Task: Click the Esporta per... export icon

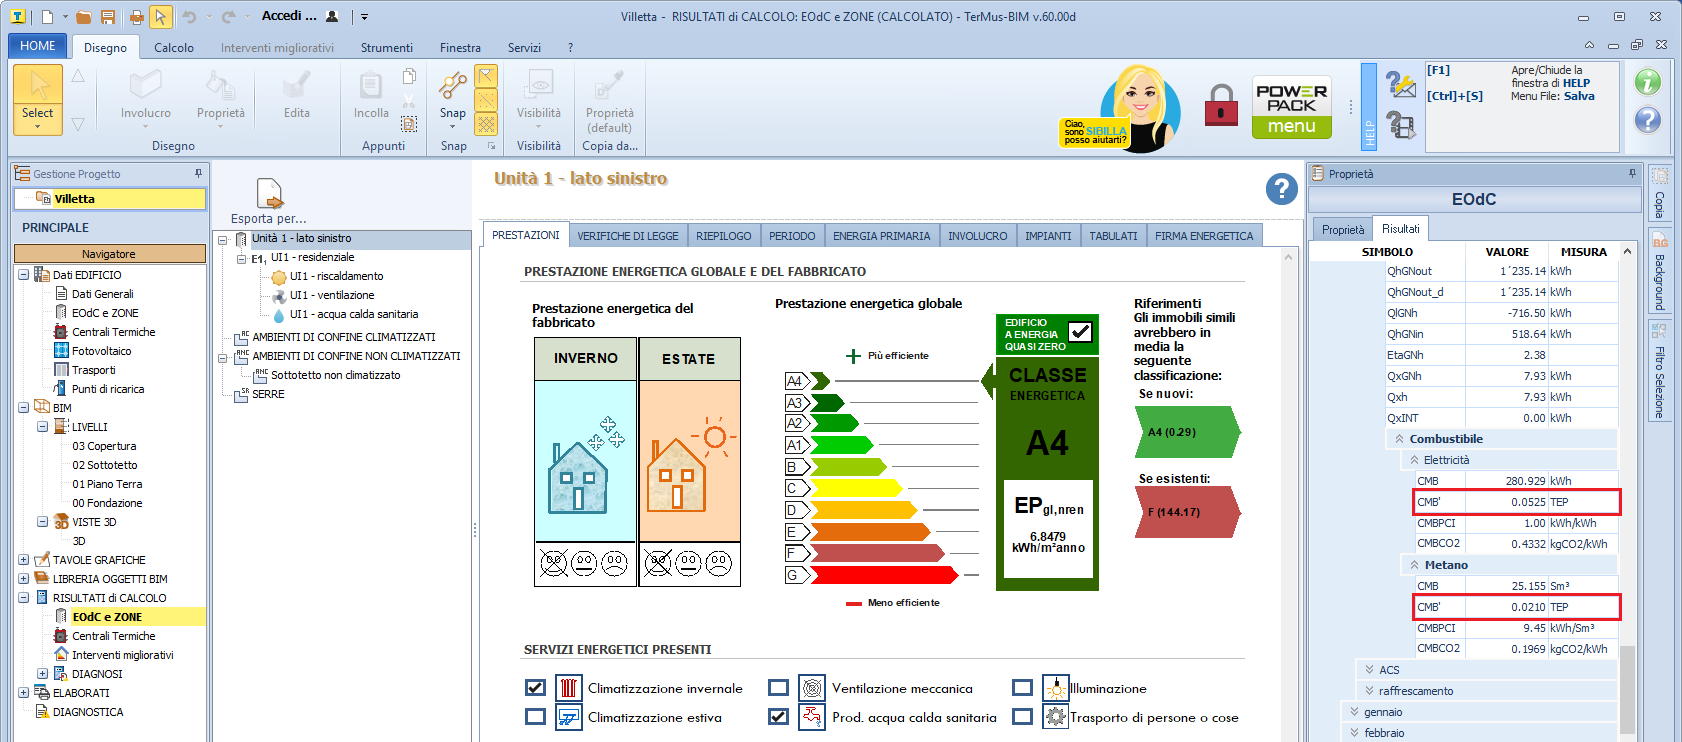Action: 269,193
